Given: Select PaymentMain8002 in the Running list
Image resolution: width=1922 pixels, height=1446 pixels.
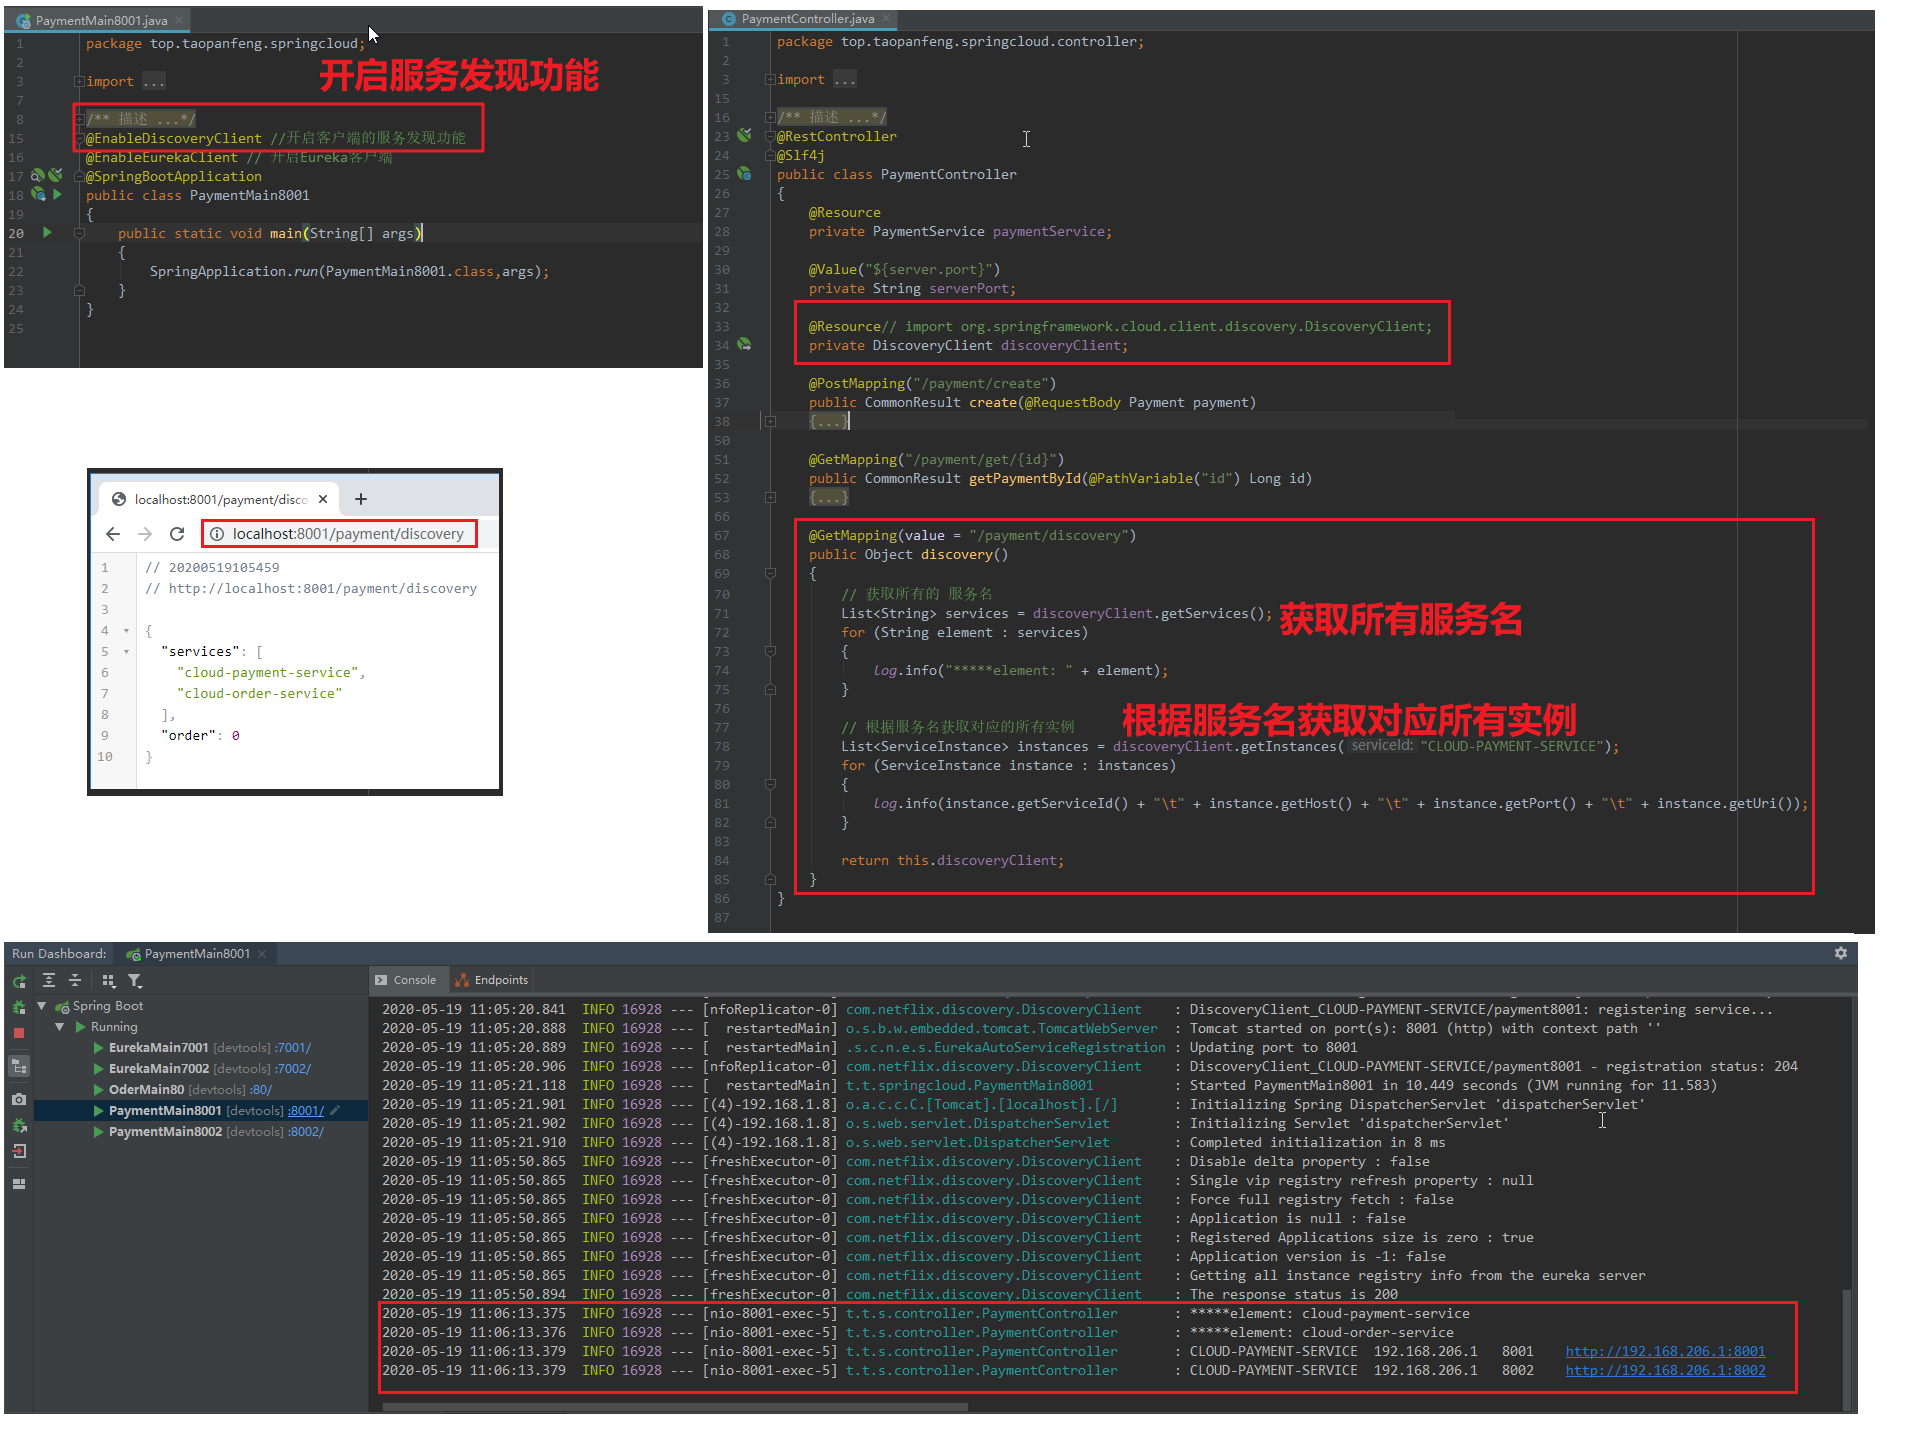Looking at the screenshot, I should coord(165,1132).
